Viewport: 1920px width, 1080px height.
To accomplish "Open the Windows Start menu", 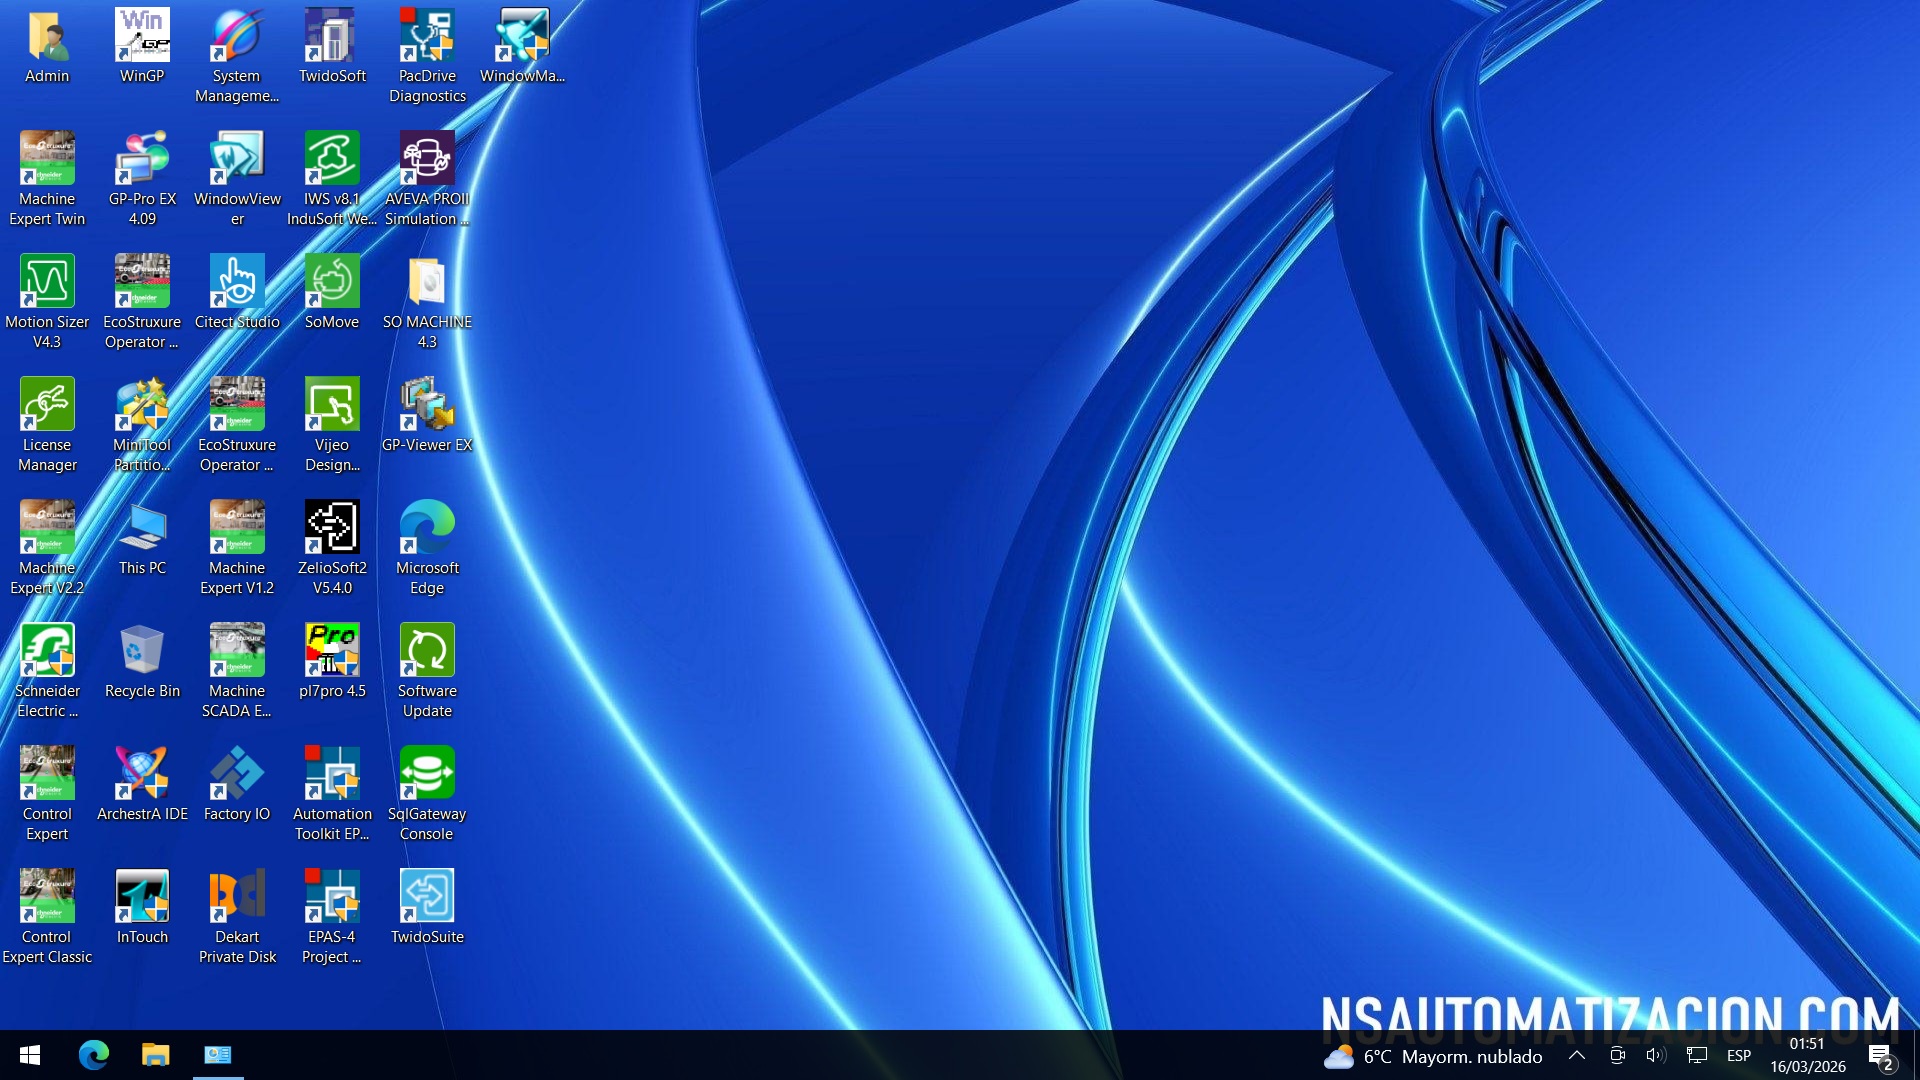I will click(30, 1055).
